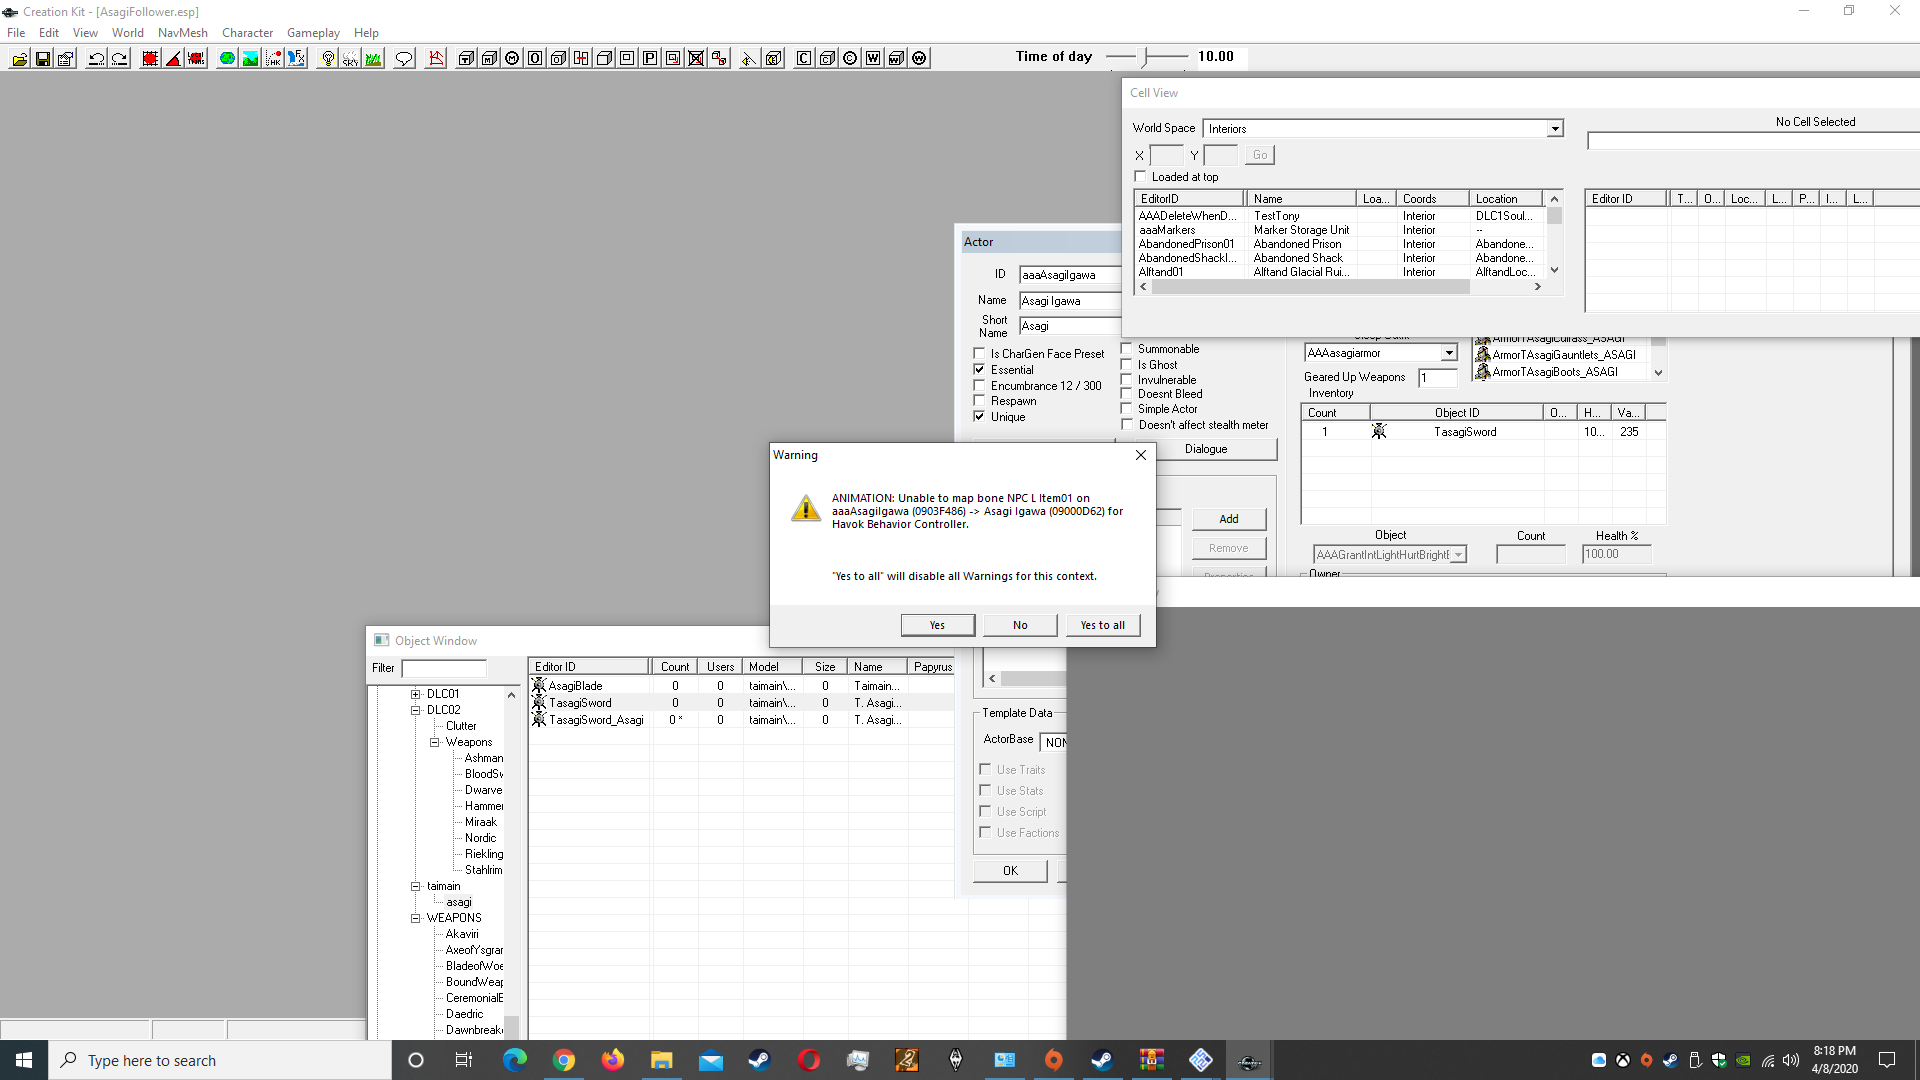Enable the Doesnt Bleed checkbox
The width and height of the screenshot is (1920, 1080).
pos(1127,394)
